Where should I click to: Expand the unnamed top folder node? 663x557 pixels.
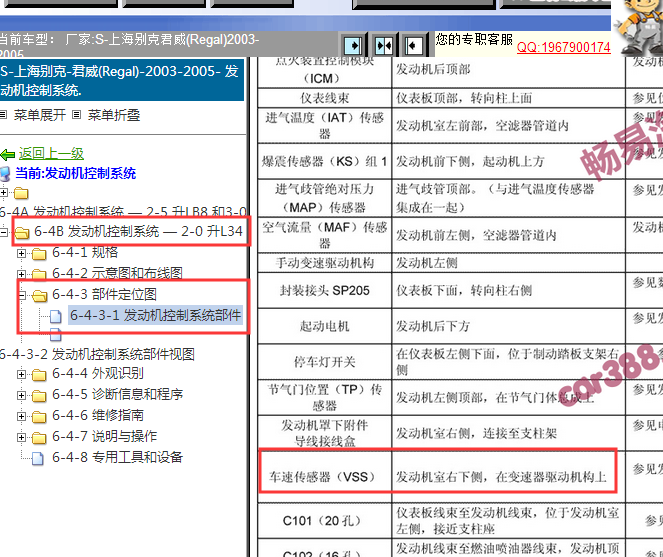click(4, 193)
